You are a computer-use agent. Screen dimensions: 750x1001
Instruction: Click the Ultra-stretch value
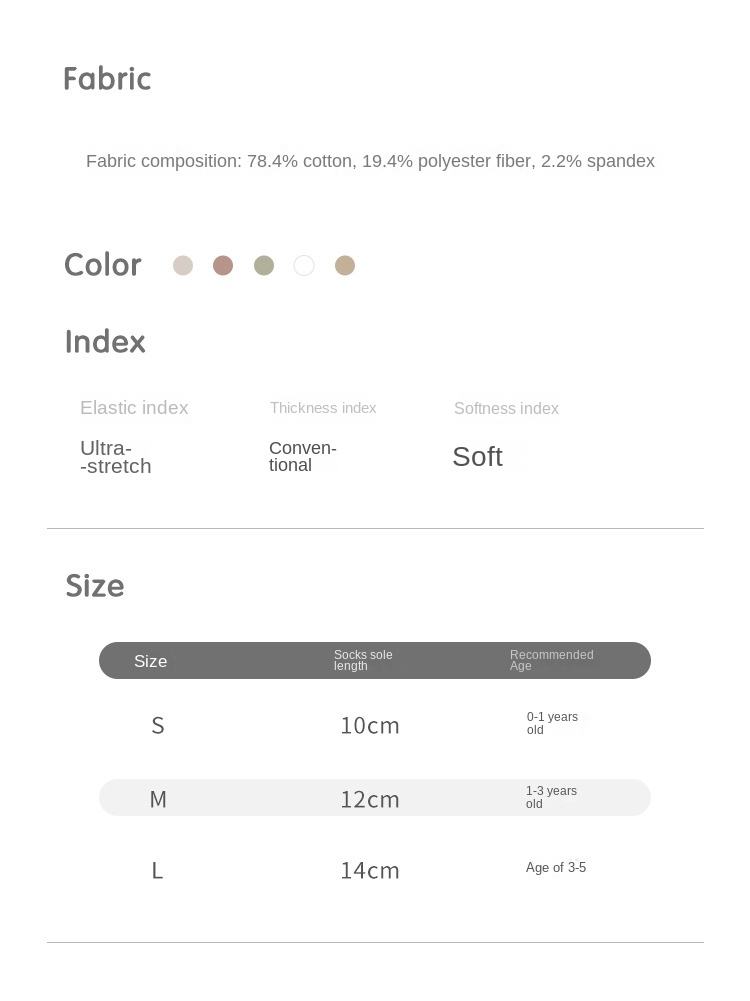pyautogui.click(x=115, y=457)
